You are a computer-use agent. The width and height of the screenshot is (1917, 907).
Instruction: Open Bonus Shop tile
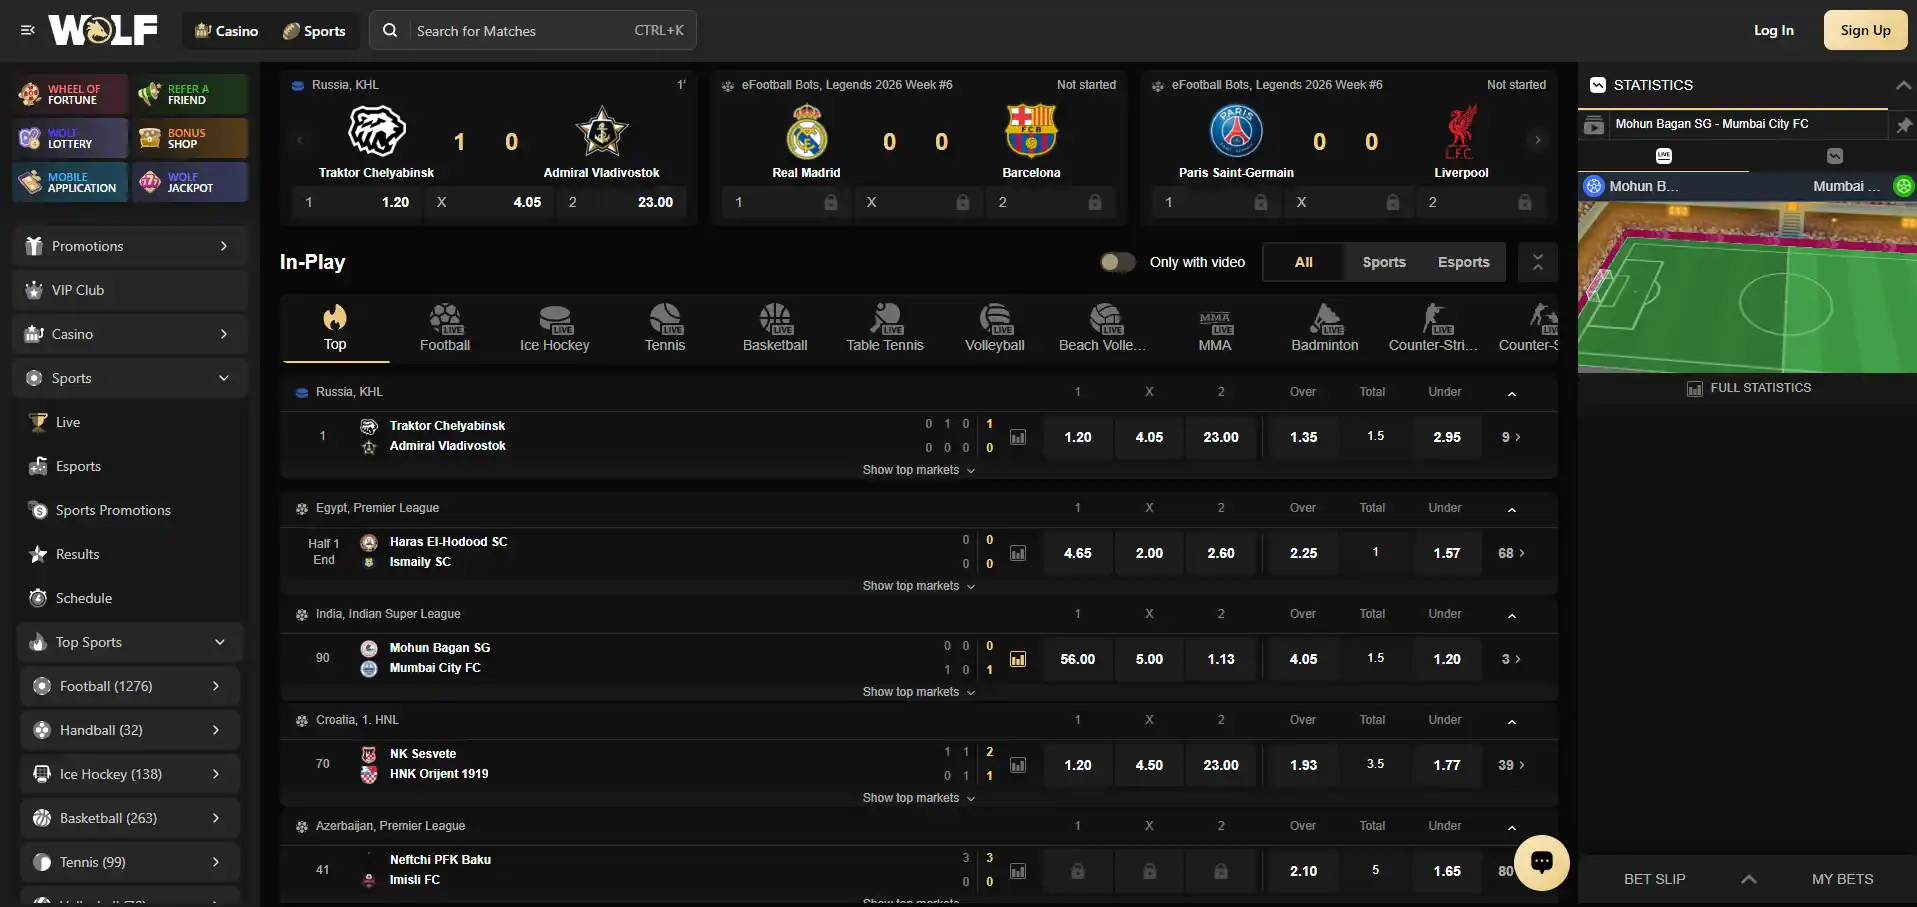coord(191,138)
